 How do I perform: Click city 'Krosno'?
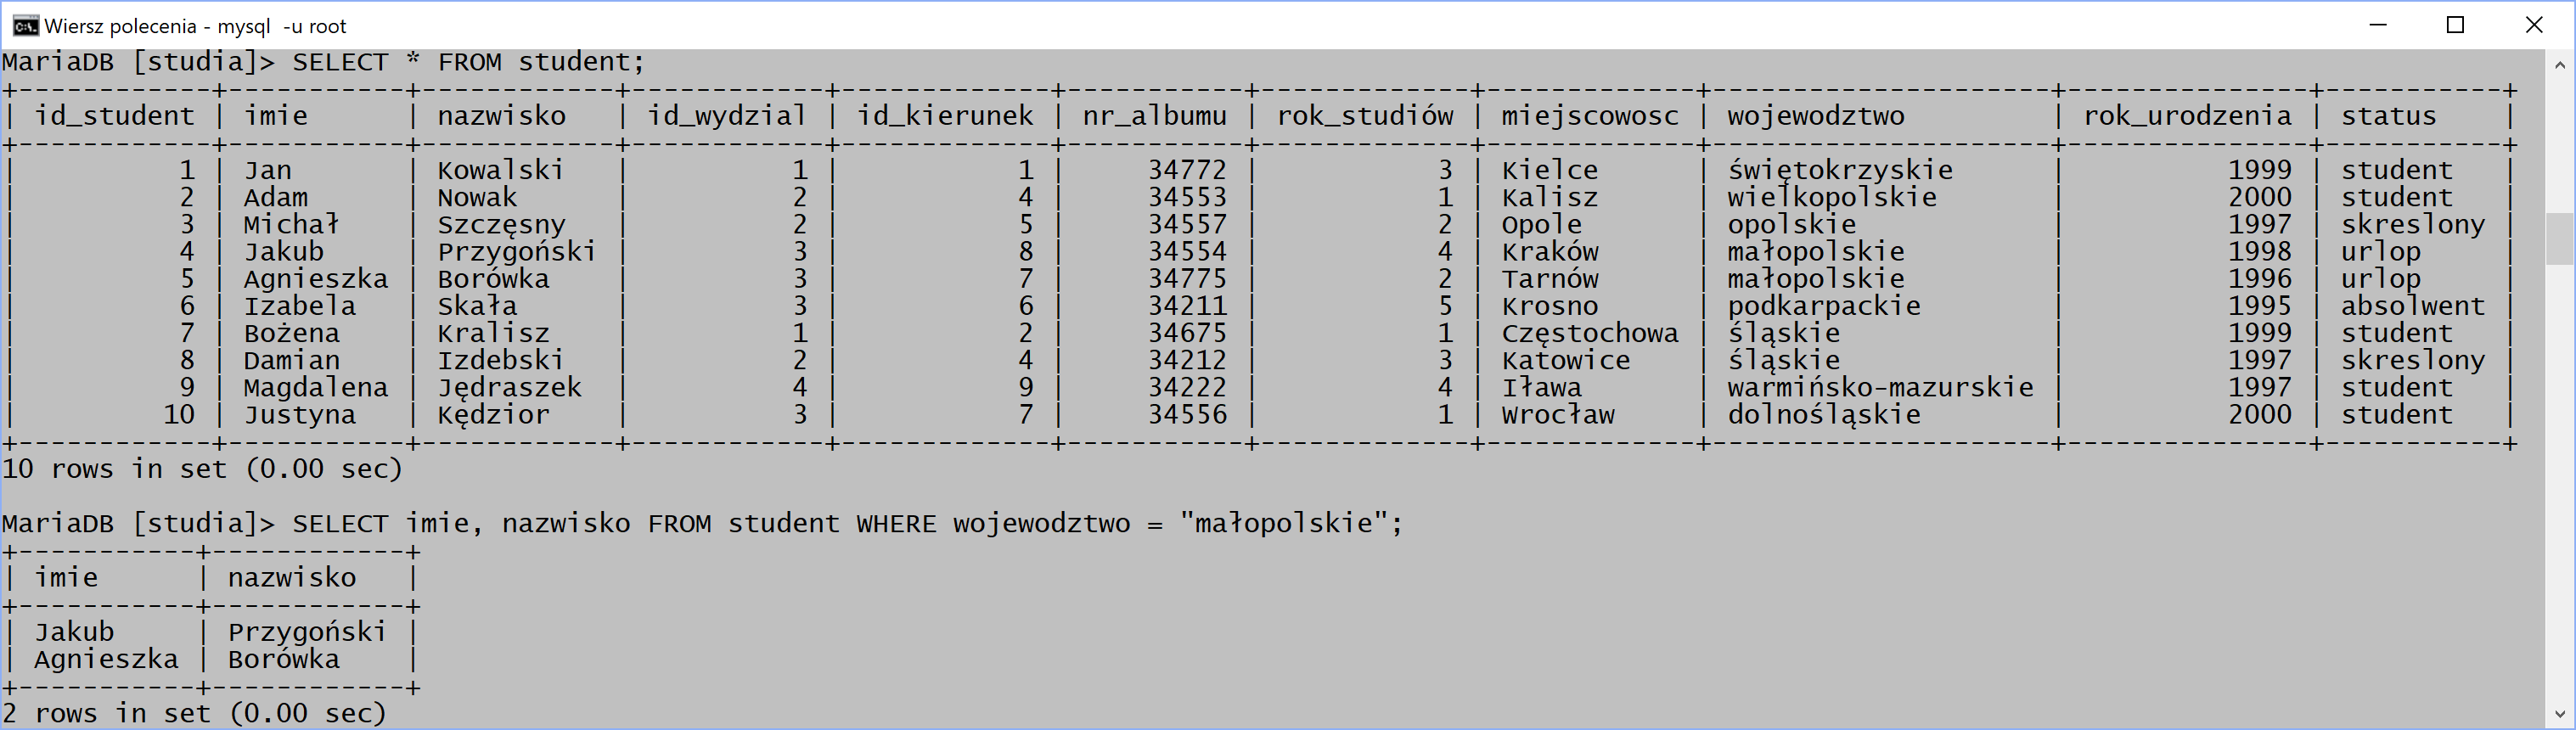coord(1550,306)
